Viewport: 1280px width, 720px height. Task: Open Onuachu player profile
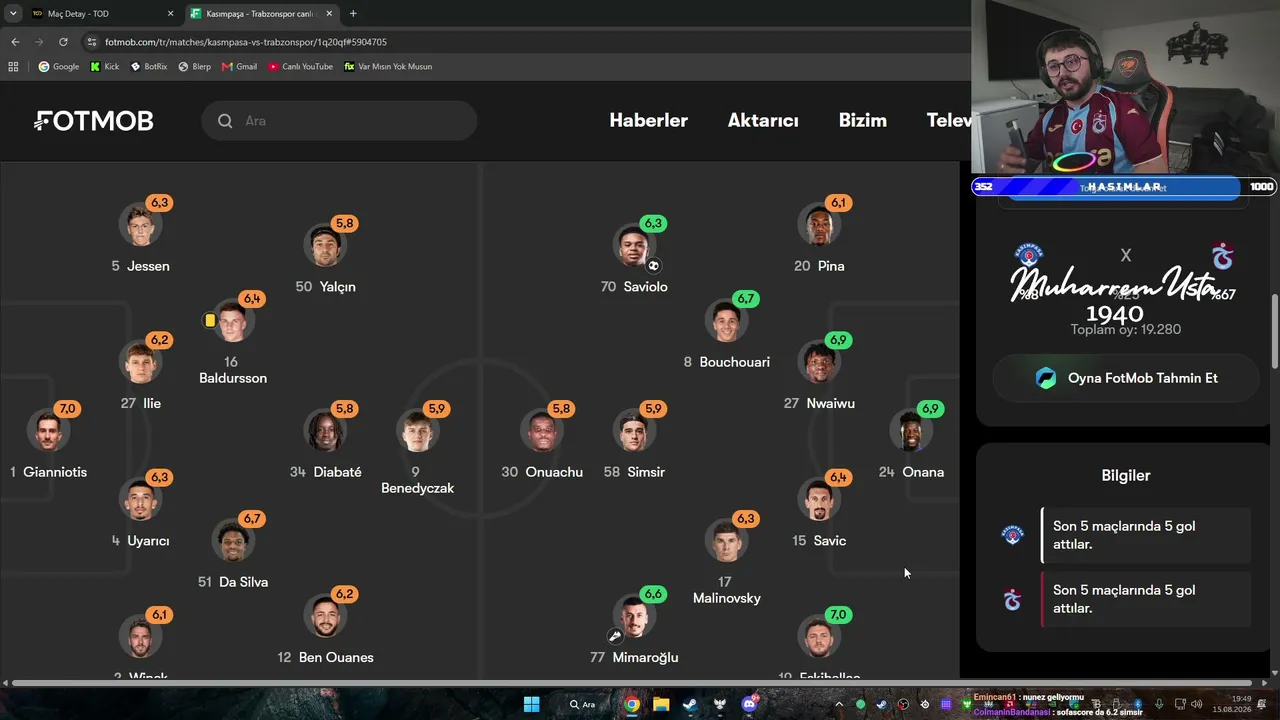[542, 442]
